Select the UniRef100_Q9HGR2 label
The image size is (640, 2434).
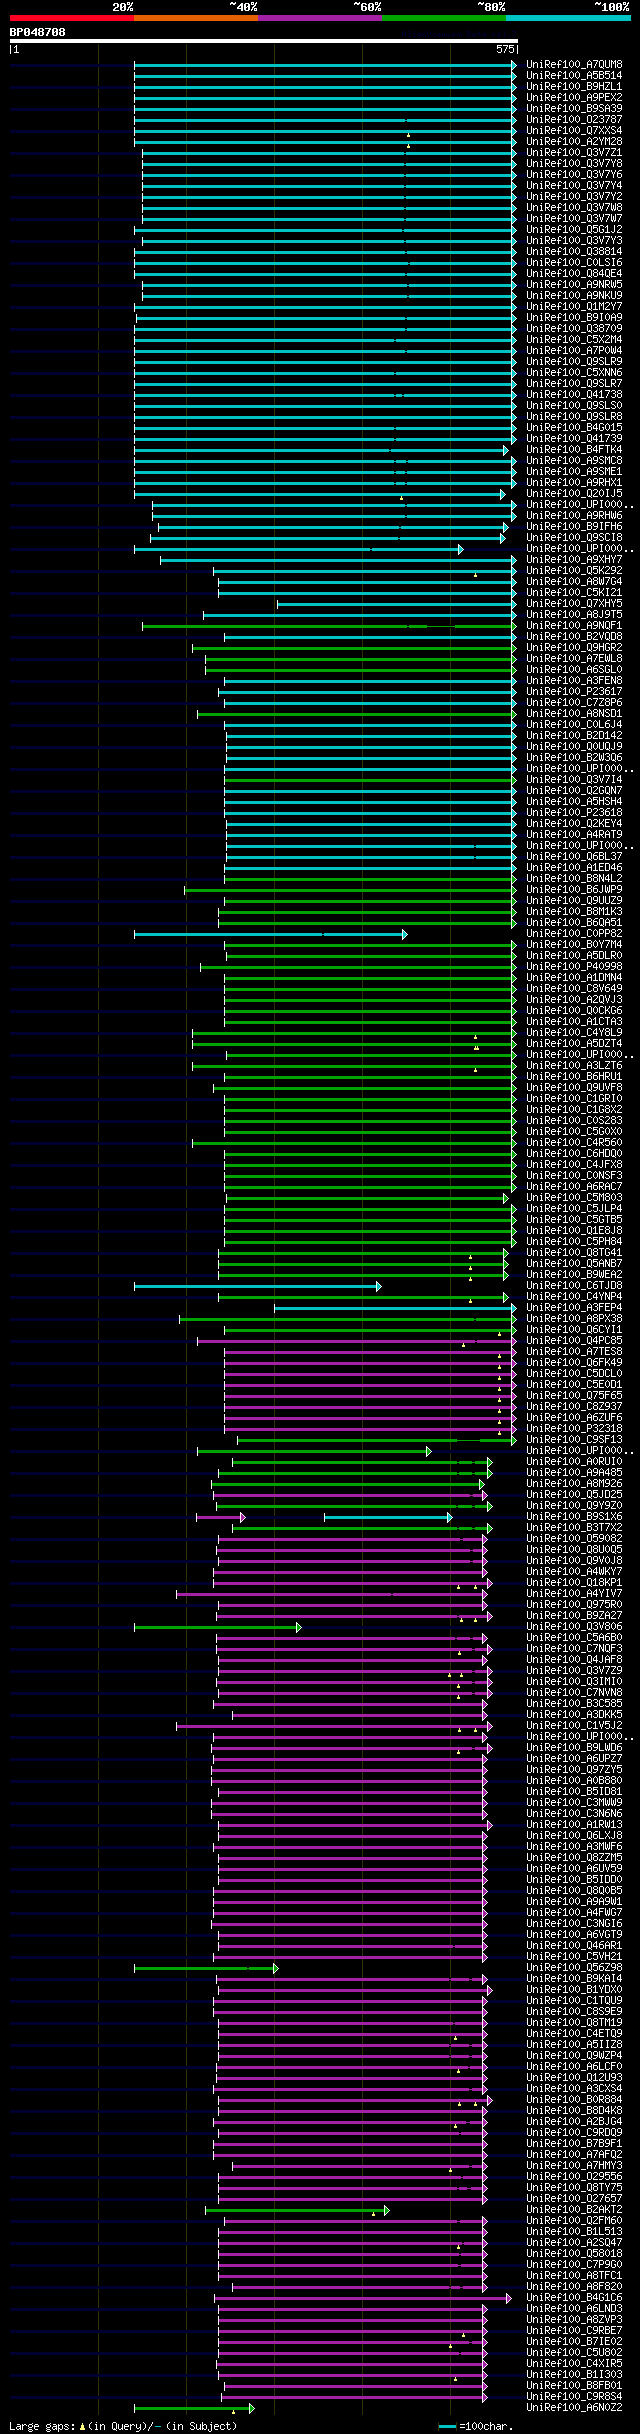574,648
